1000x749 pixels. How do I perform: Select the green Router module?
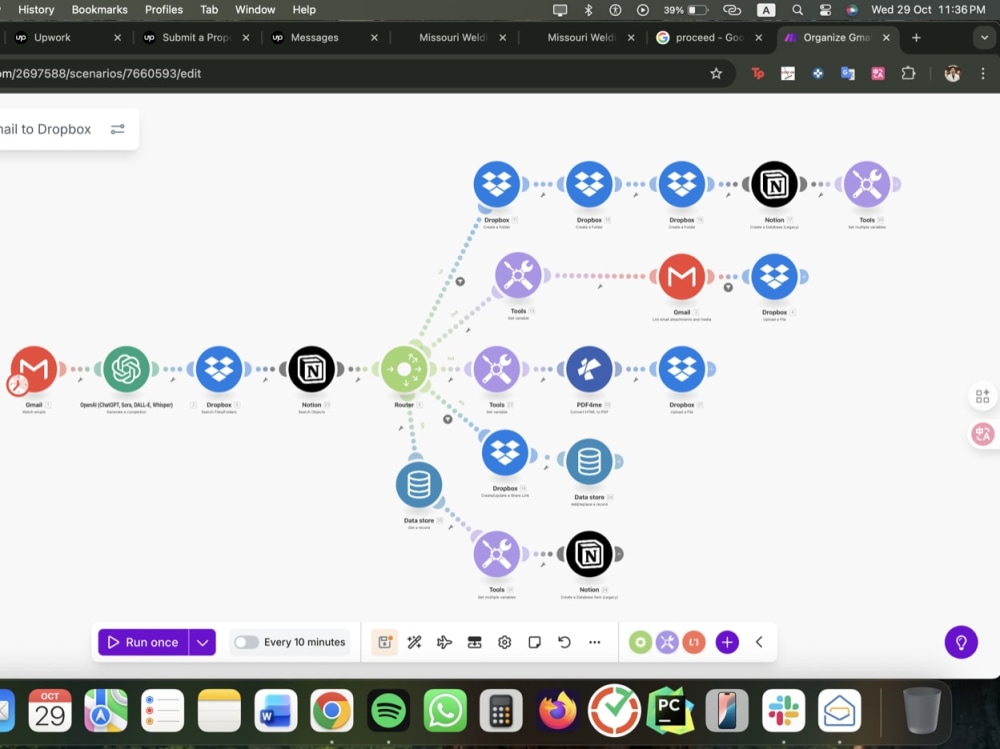(x=404, y=369)
